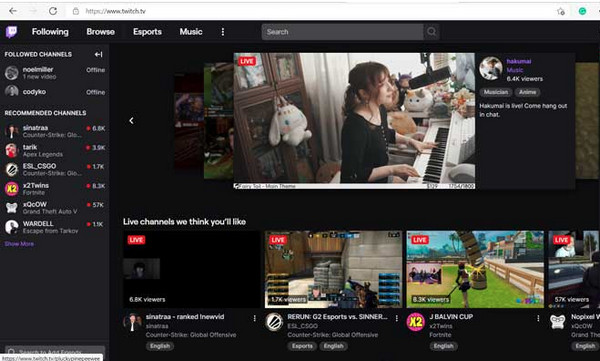Click Esports tag under RERUN stream

click(302, 346)
